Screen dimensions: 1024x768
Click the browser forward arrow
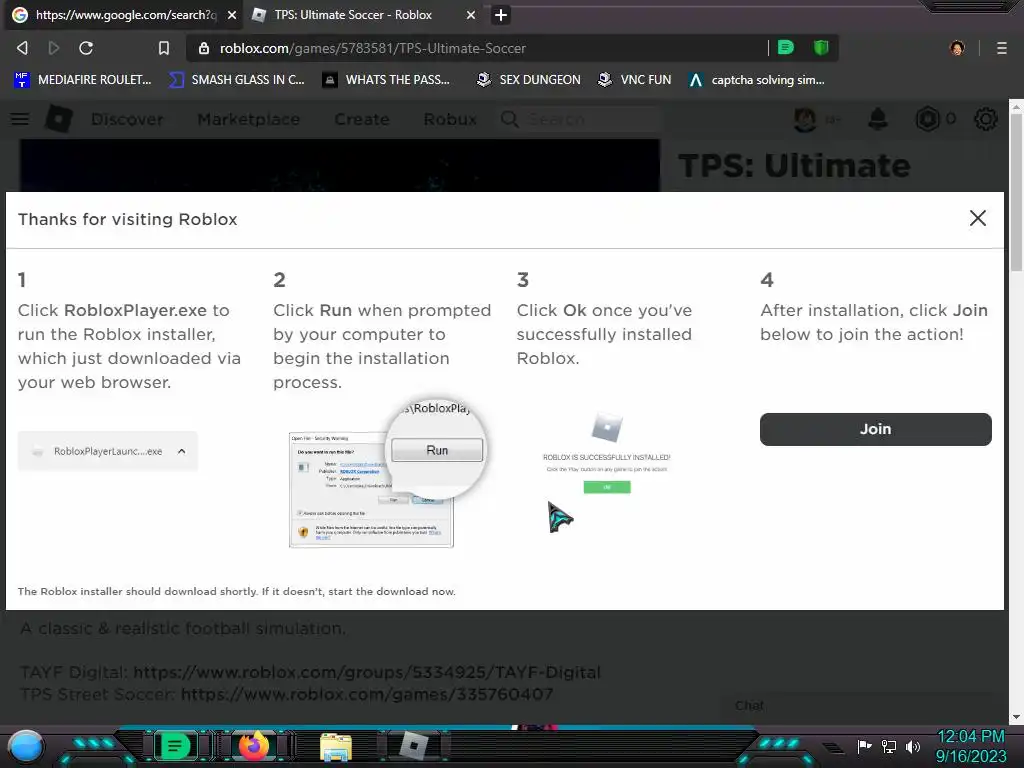54,48
